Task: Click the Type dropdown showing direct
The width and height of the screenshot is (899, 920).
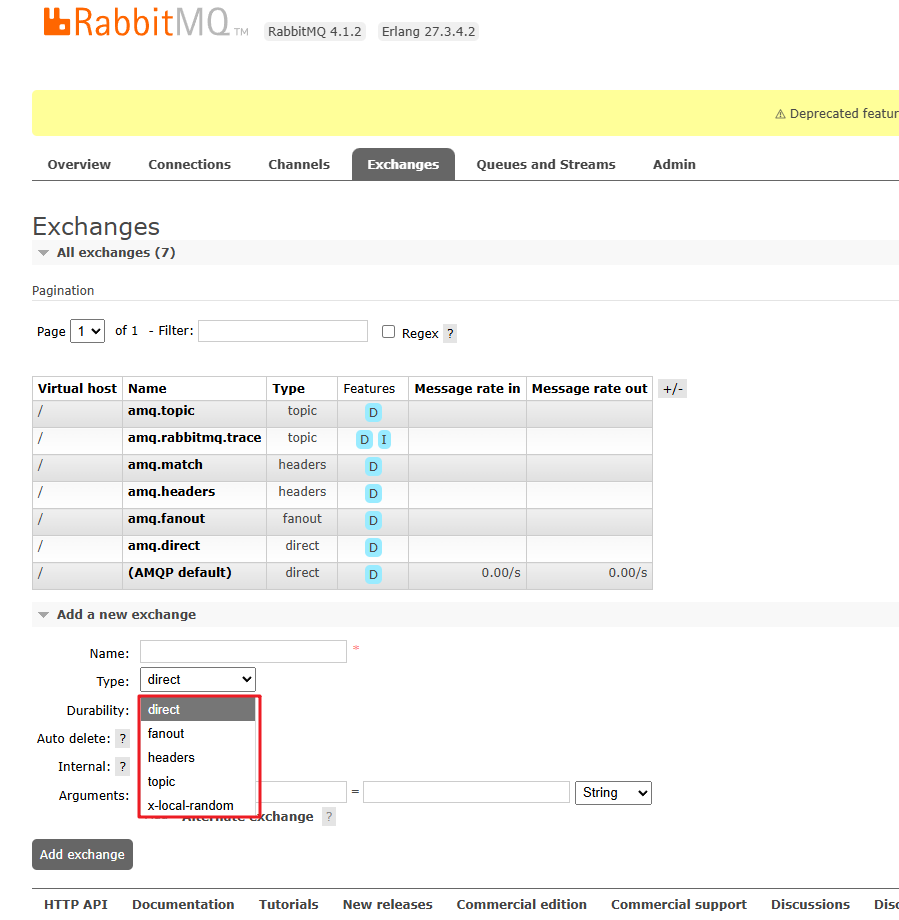Action: point(198,679)
